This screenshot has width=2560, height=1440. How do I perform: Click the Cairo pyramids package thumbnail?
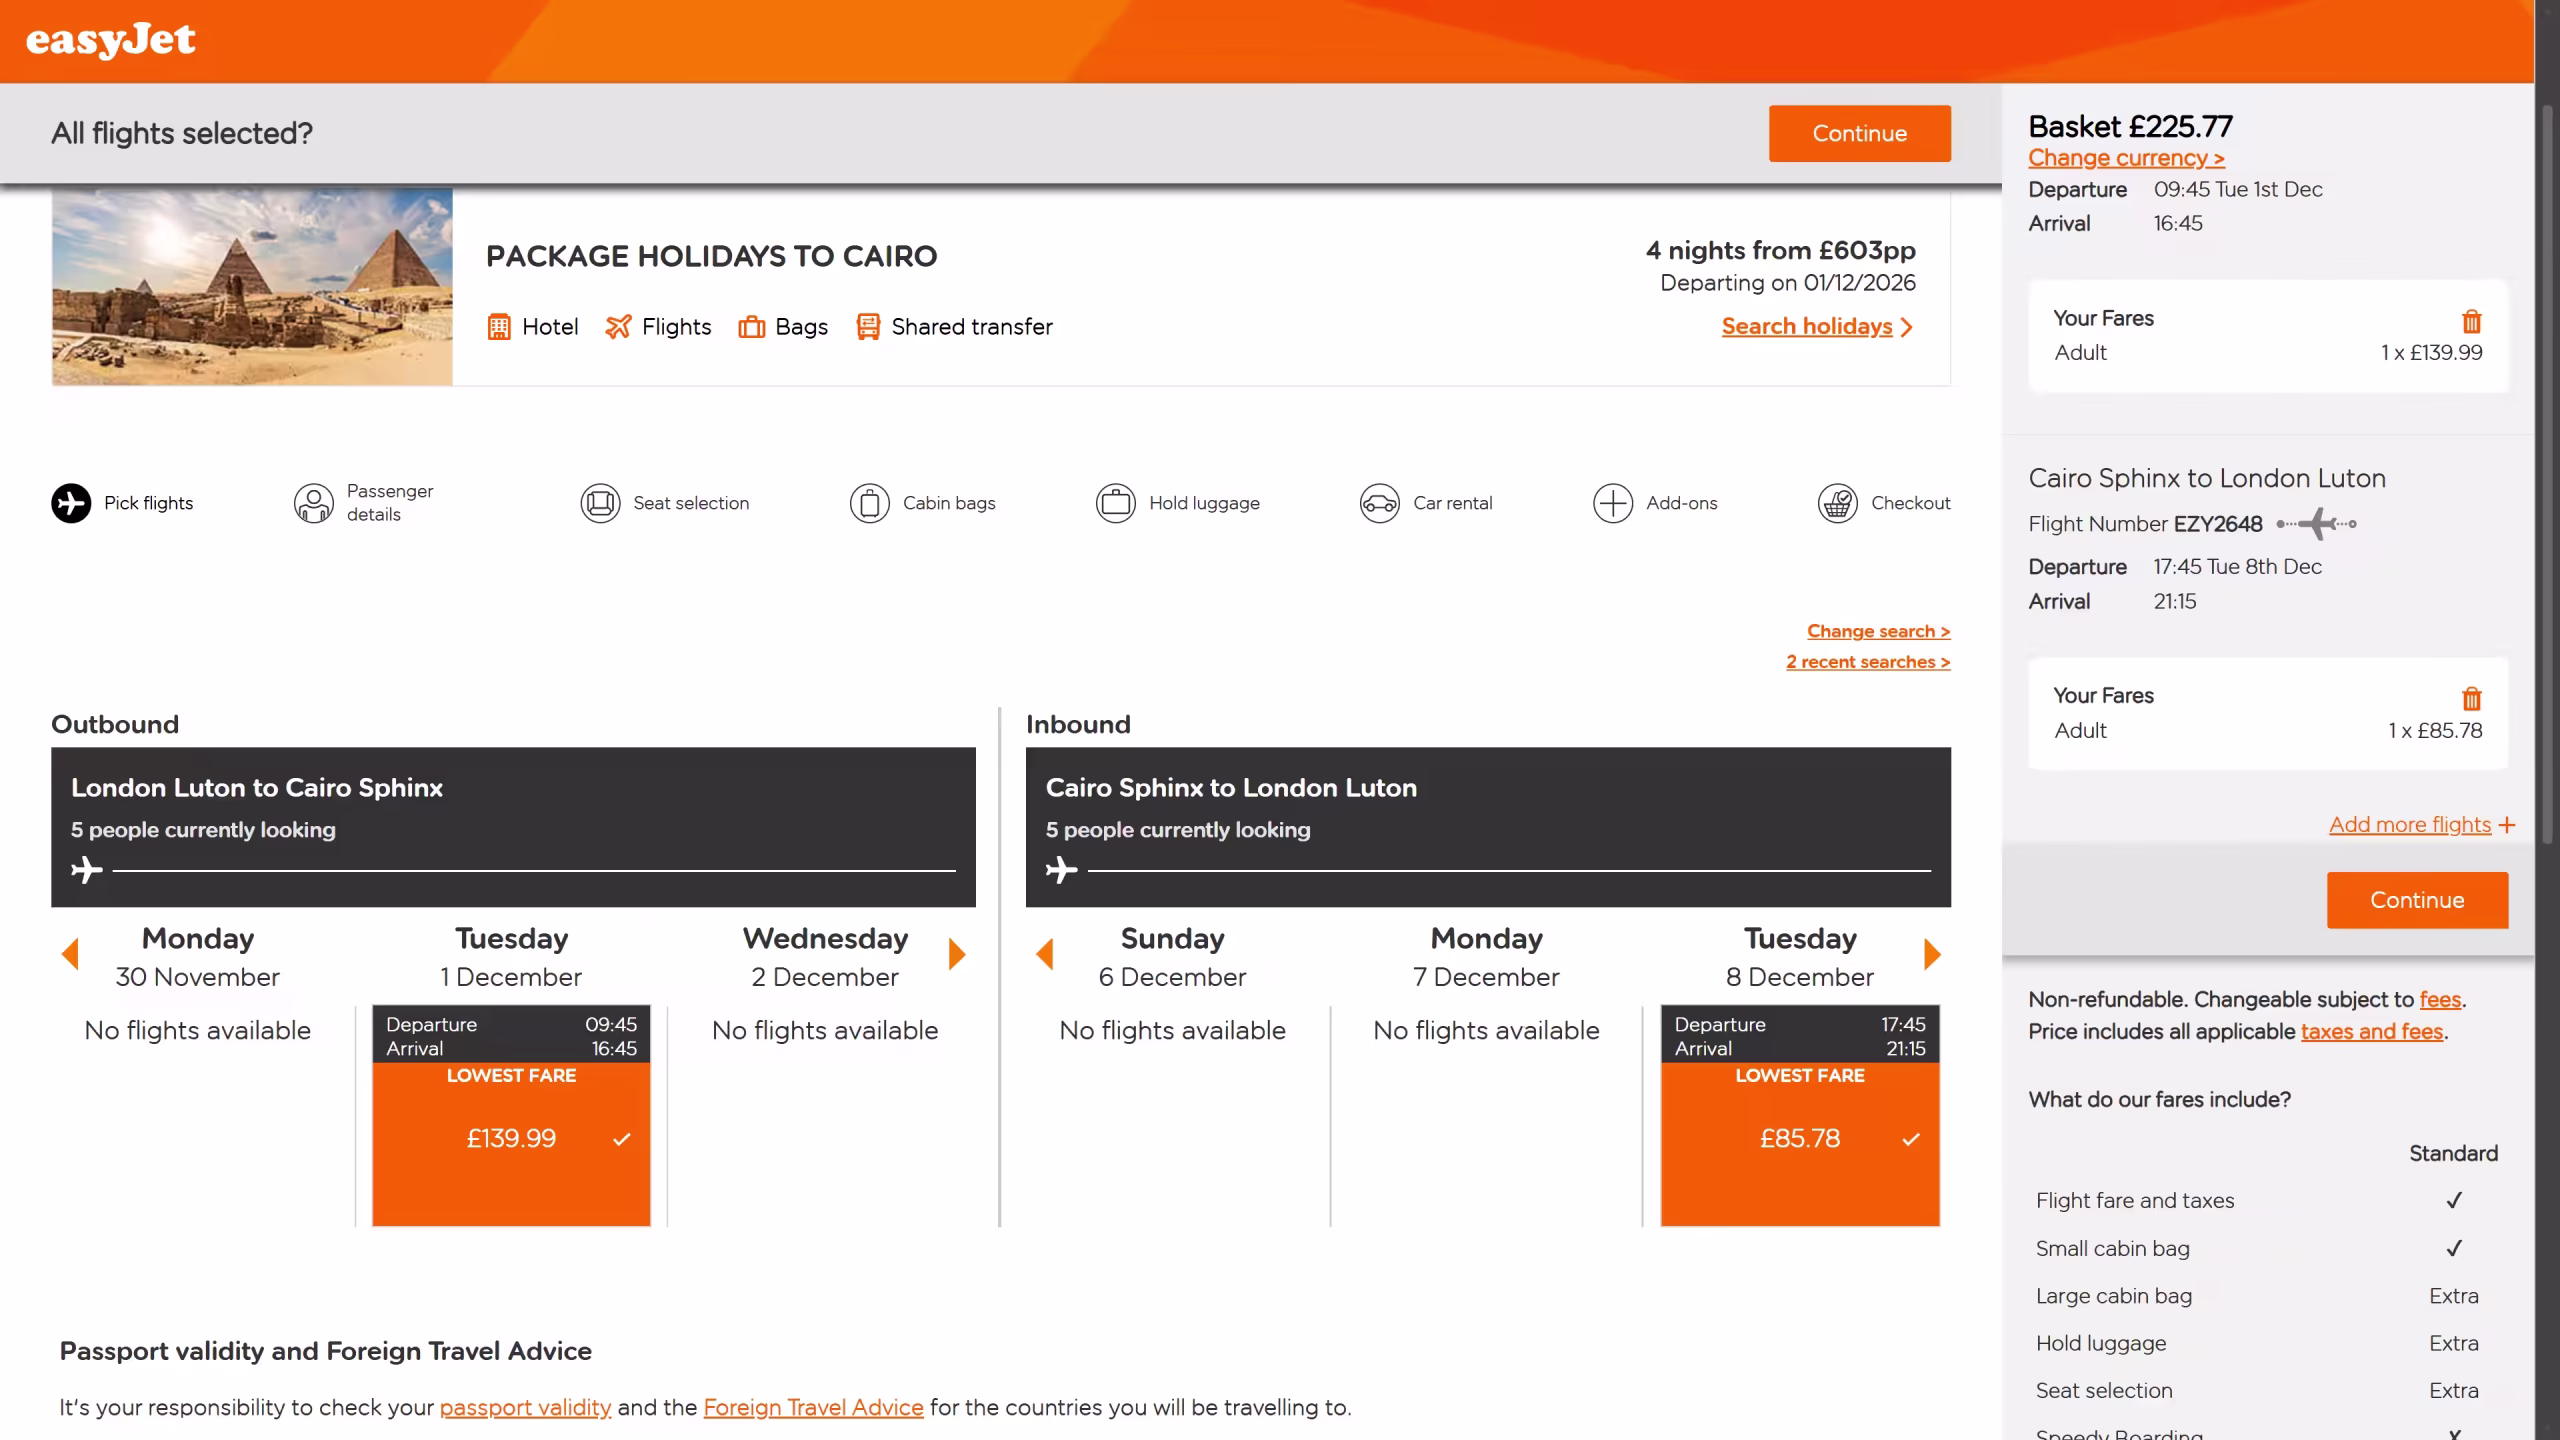(x=252, y=286)
